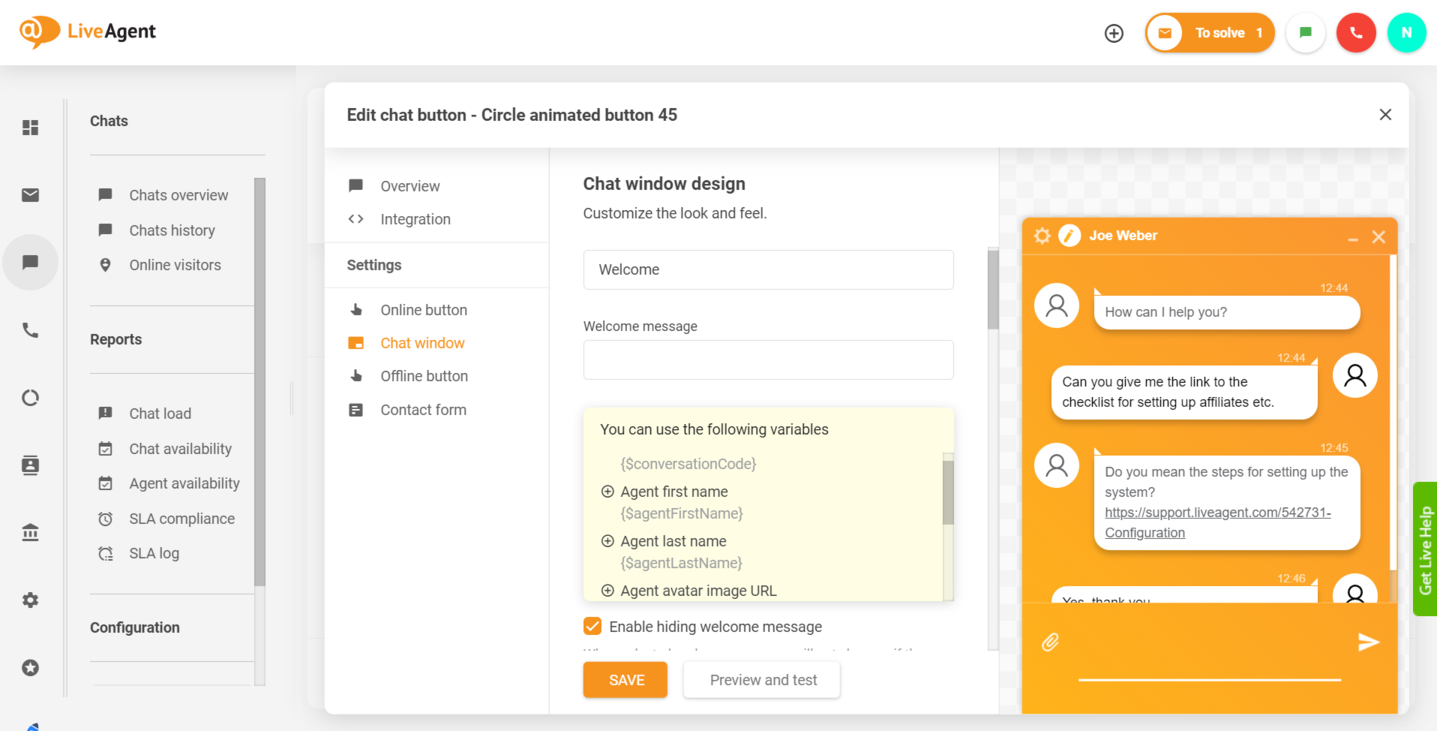The image size is (1437, 731).
Task: Insert the Agent last name variable
Action: pyautogui.click(x=607, y=541)
